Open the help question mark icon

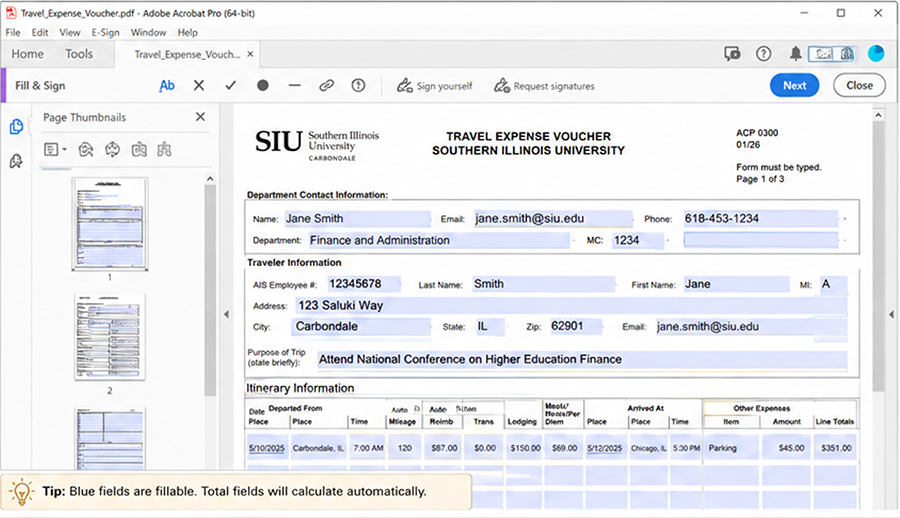763,54
